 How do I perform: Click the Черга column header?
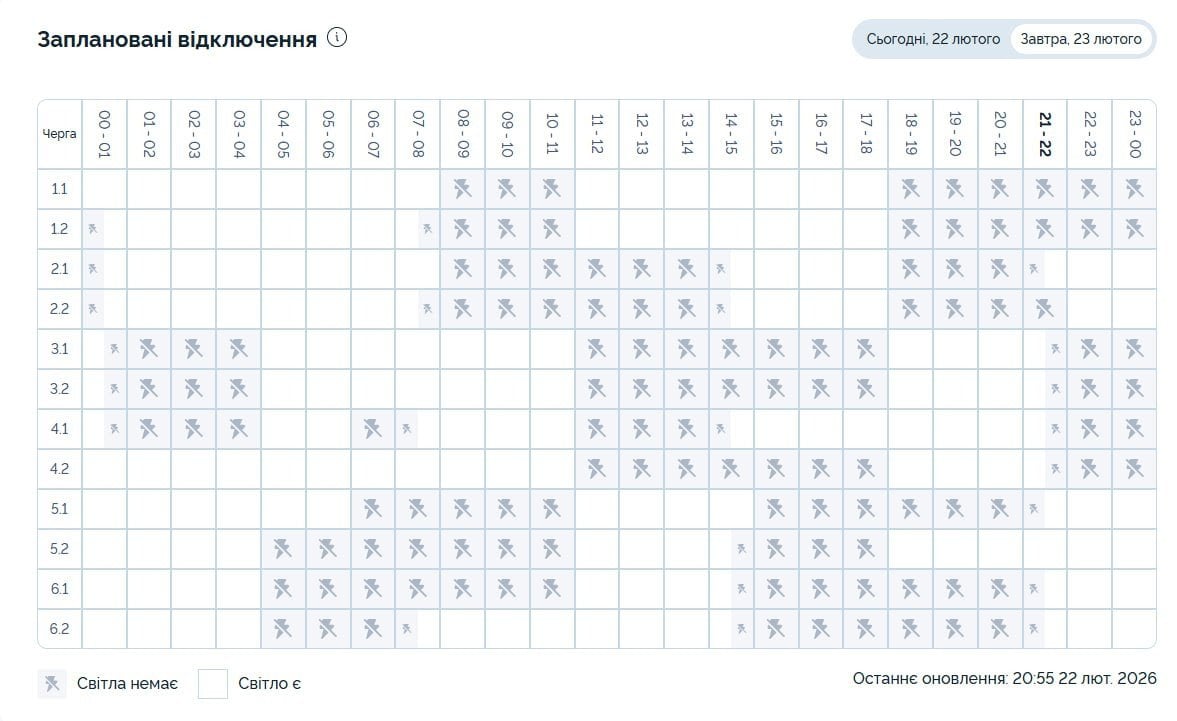click(x=59, y=134)
